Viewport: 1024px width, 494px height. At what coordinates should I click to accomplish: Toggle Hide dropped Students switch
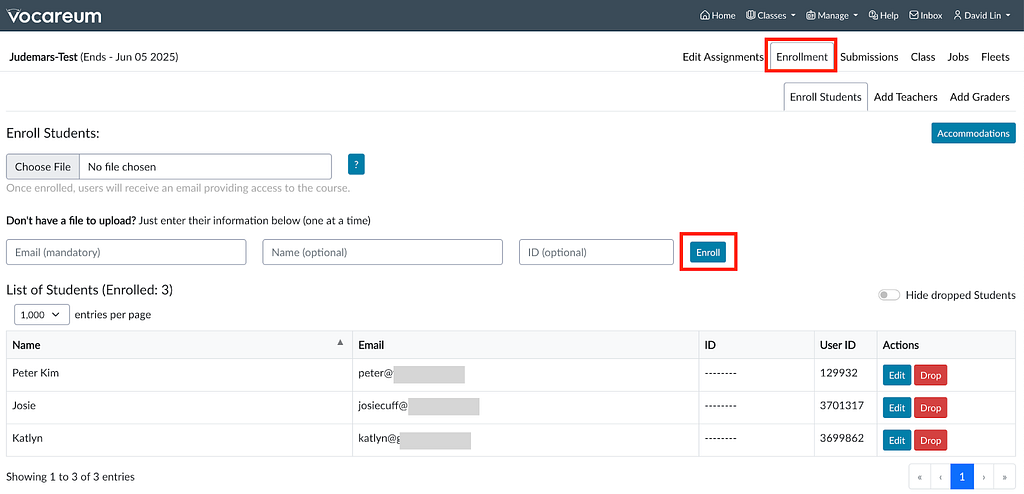[x=889, y=295]
